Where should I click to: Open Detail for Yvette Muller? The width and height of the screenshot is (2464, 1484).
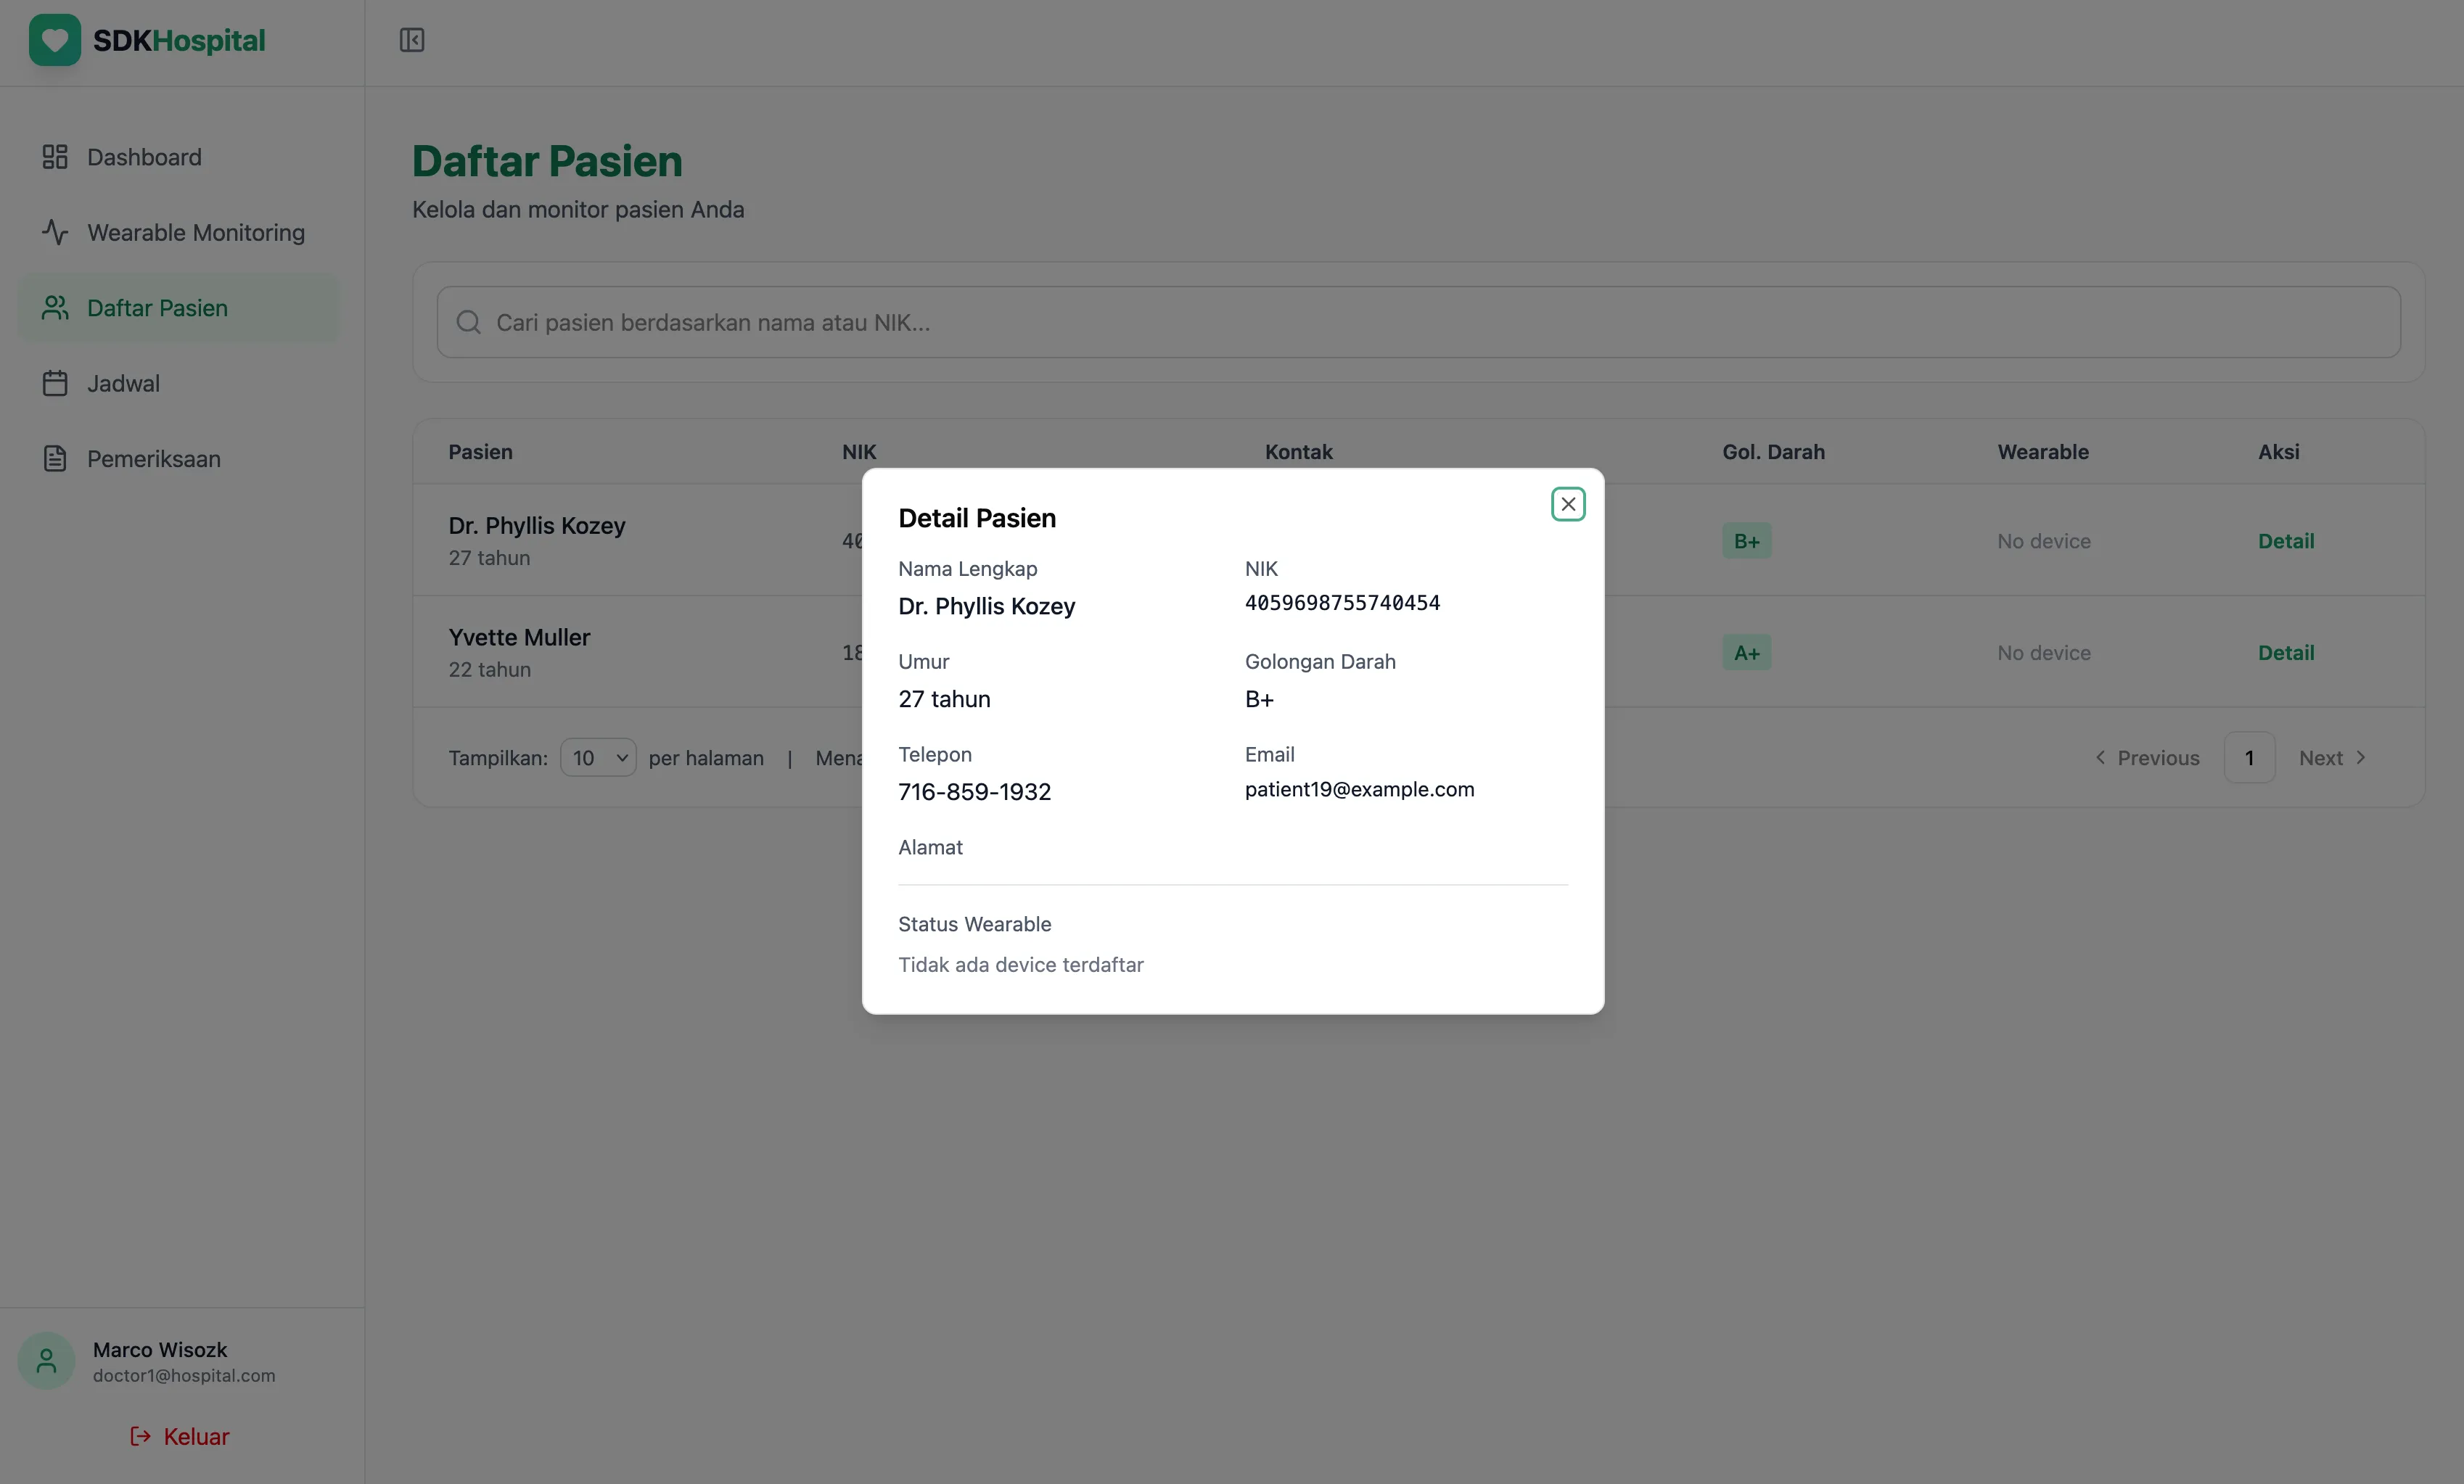click(x=2286, y=652)
